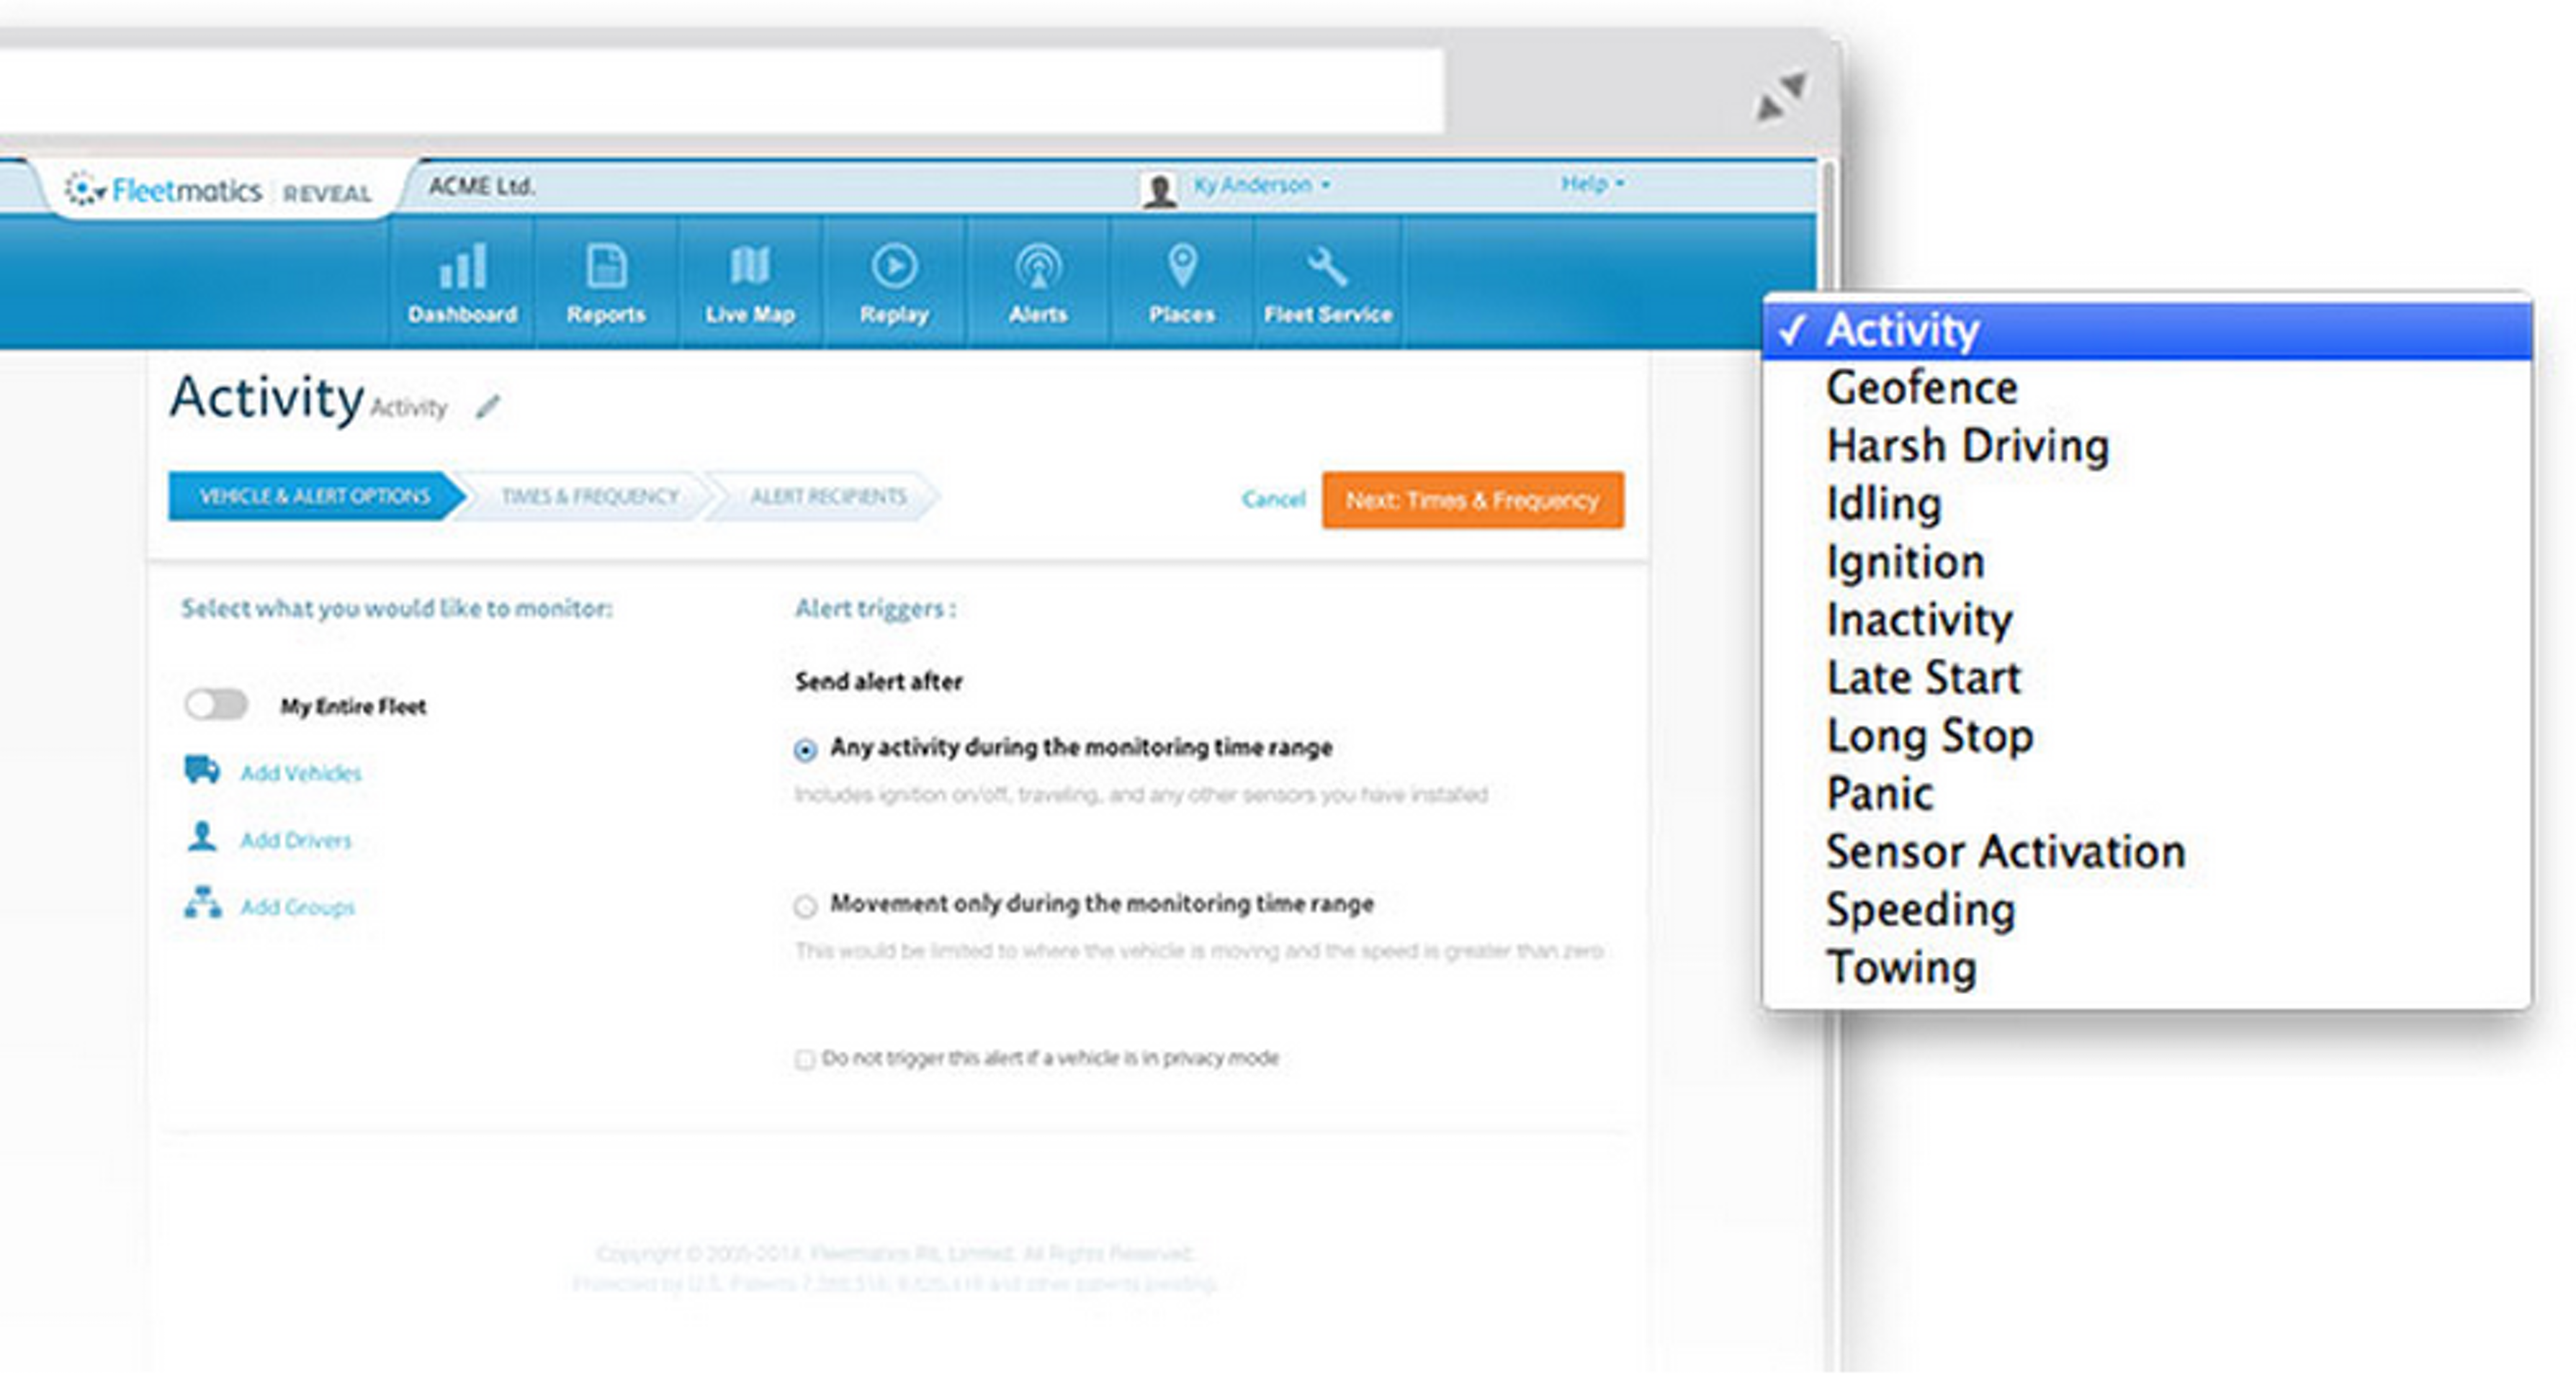Select the Harsh Driving menu entry

click(1967, 446)
